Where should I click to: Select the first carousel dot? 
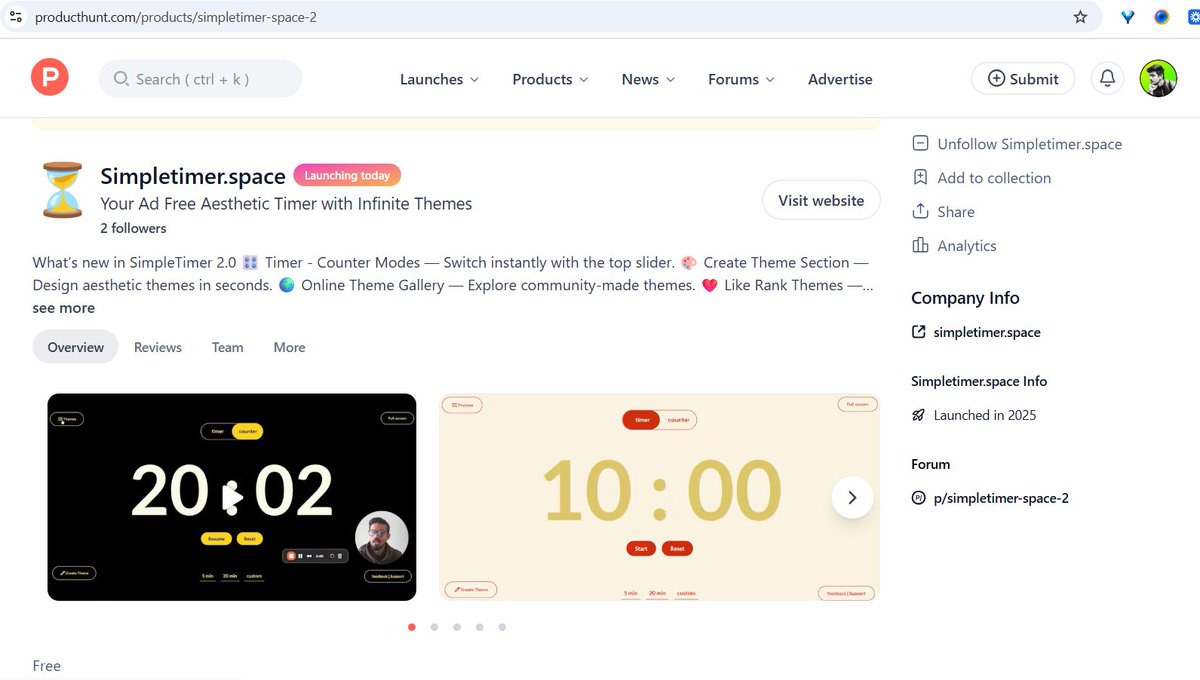(411, 627)
